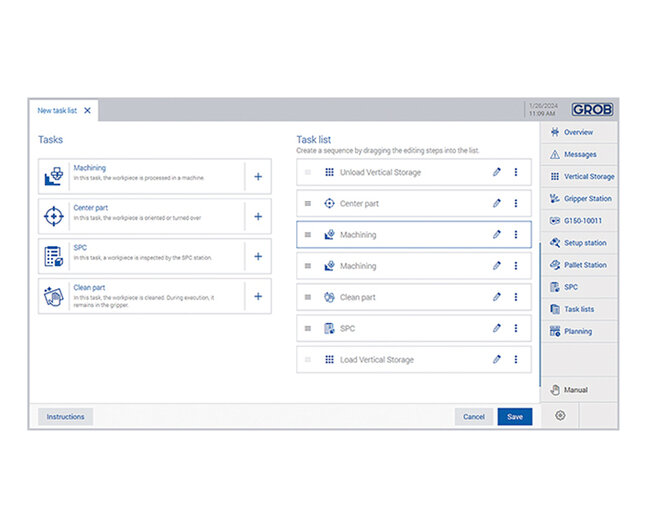Click the Save button
This screenshot has width=645, height=527.
click(x=515, y=417)
